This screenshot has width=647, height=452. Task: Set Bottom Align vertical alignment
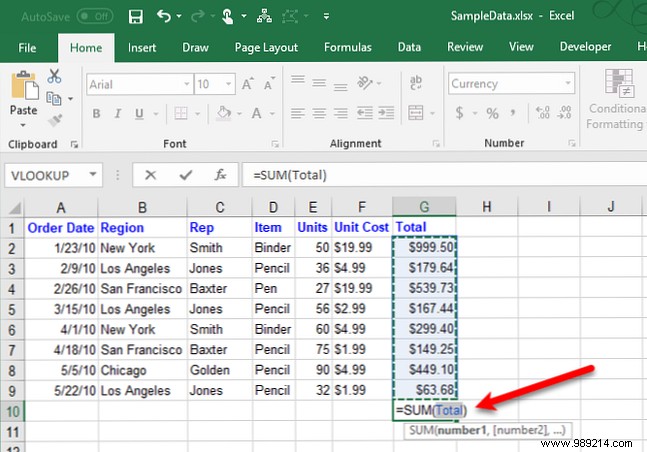tap(340, 87)
